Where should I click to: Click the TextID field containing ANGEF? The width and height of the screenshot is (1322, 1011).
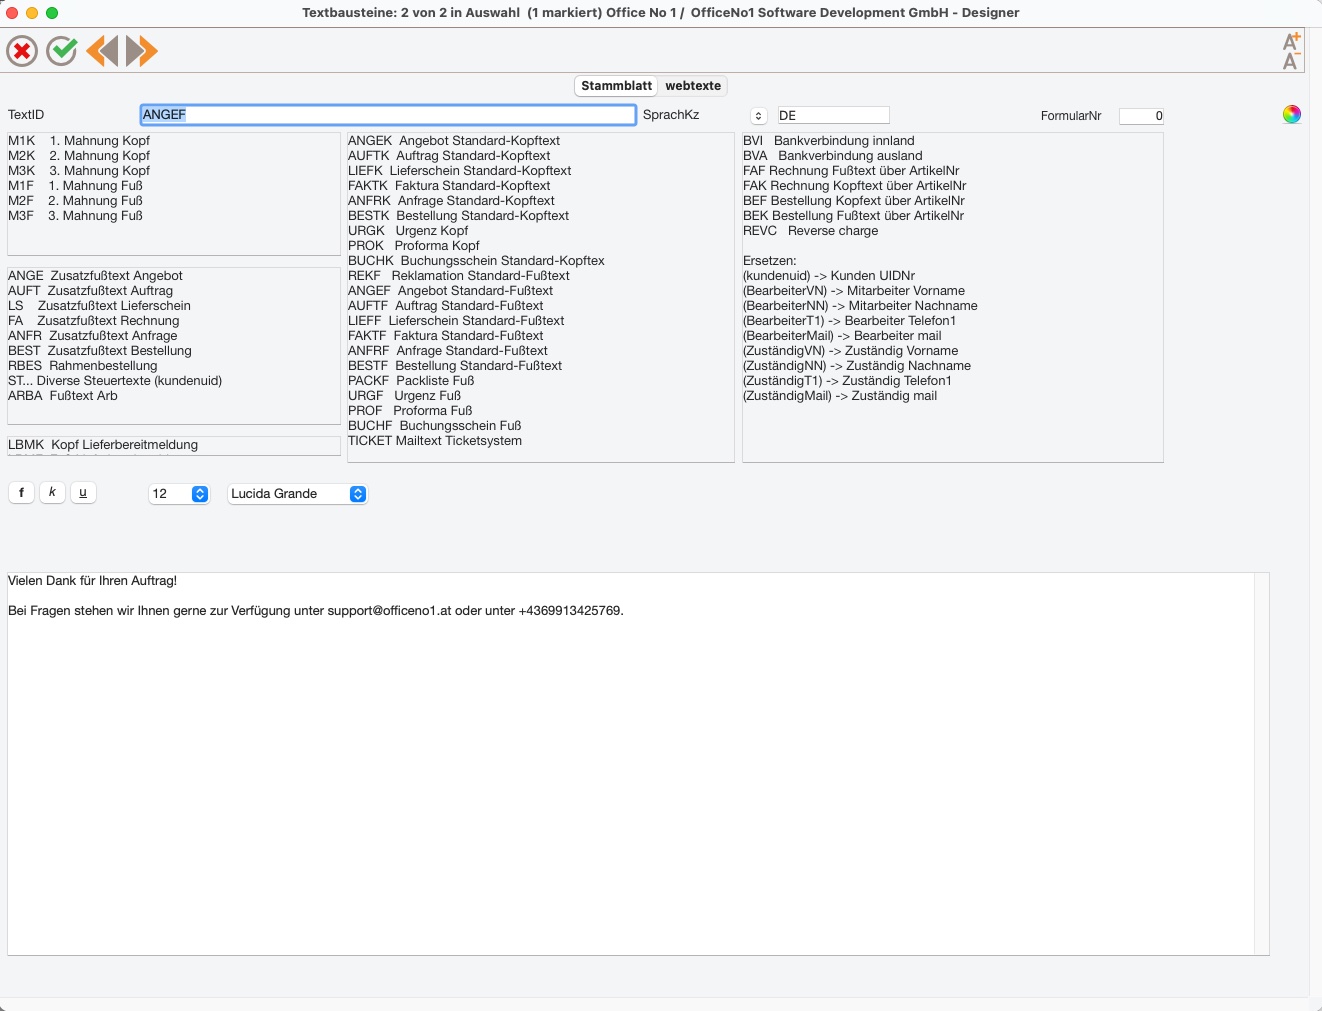388,115
